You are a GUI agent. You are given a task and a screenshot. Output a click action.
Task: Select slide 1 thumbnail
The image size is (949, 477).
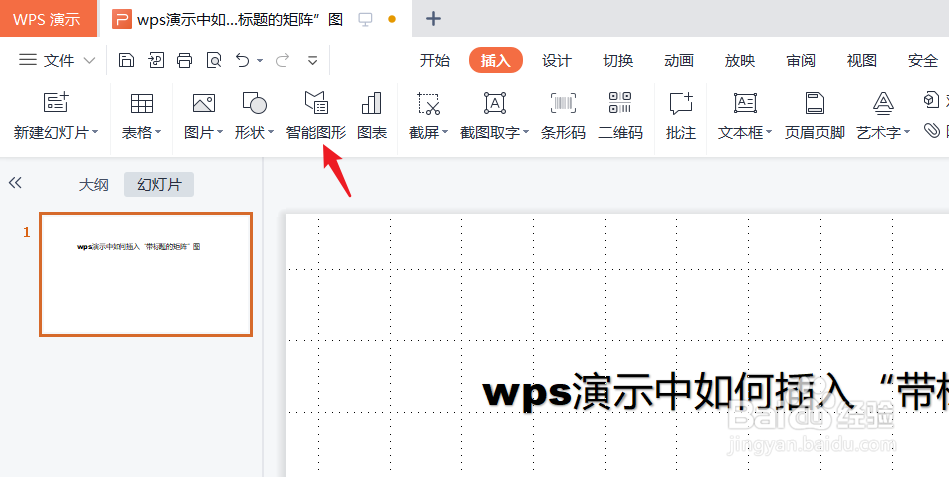pos(146,274)
